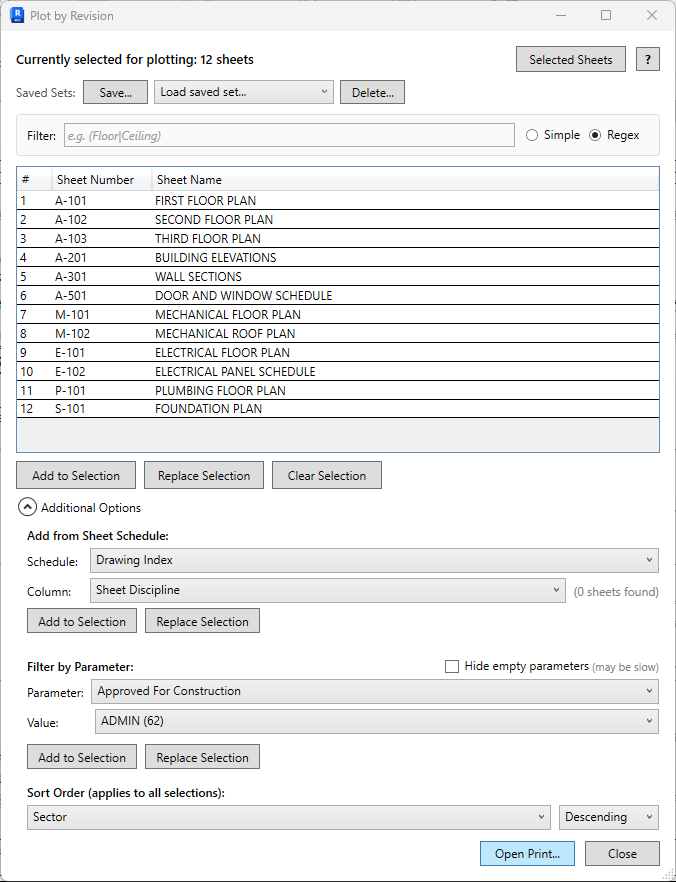Enable Hide empty parameters checkbox
The image size is (676, 882).
tap(452, 666)
